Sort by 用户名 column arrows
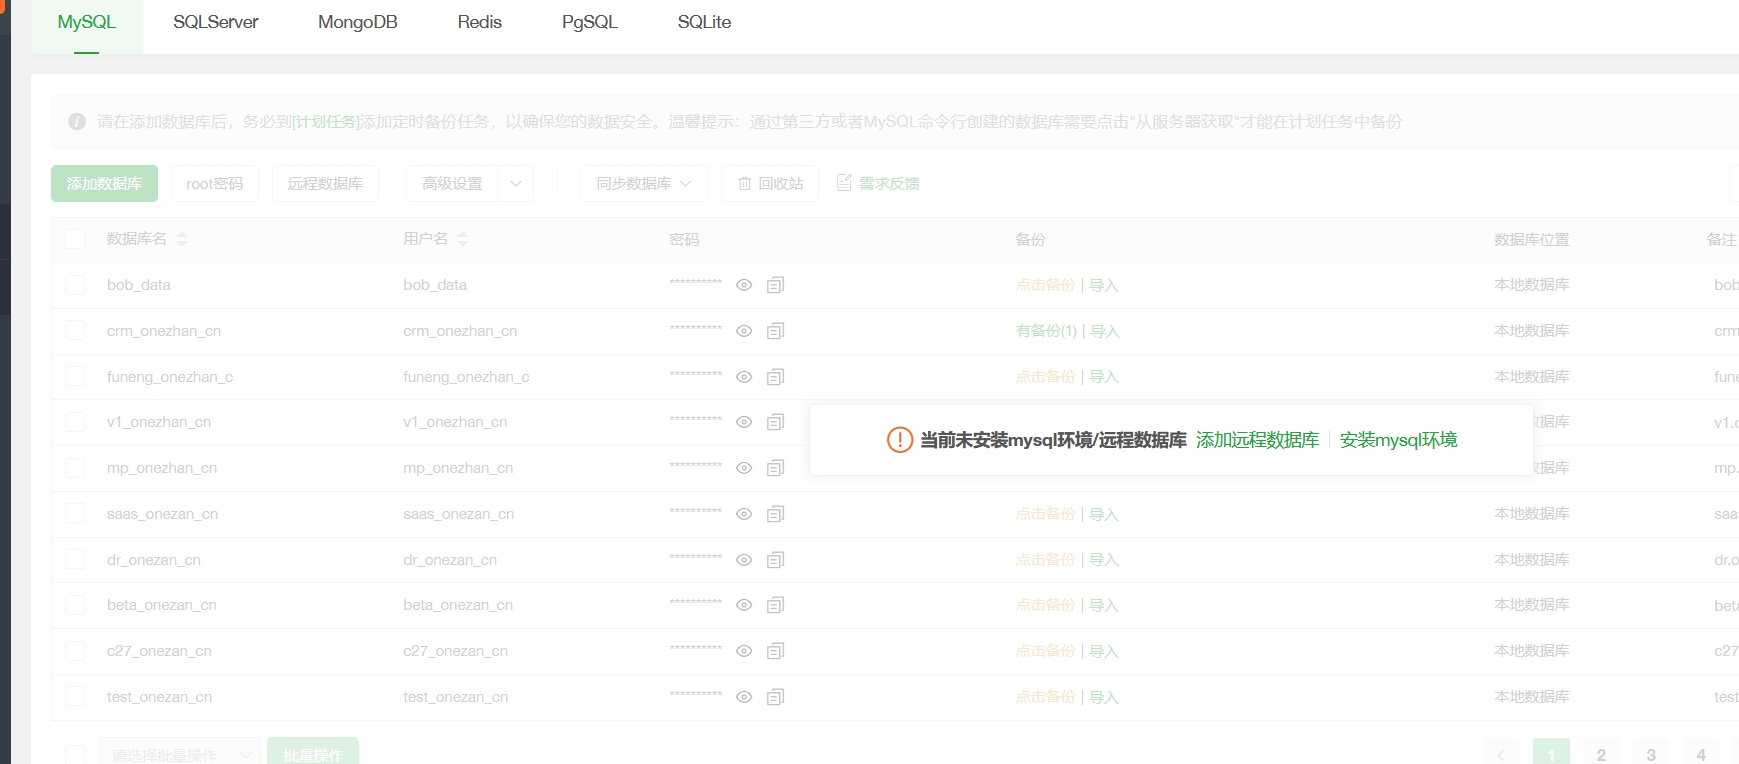The width and height of the screenshot is (1739, 764). pyautogui.click(x=463, y=239)
